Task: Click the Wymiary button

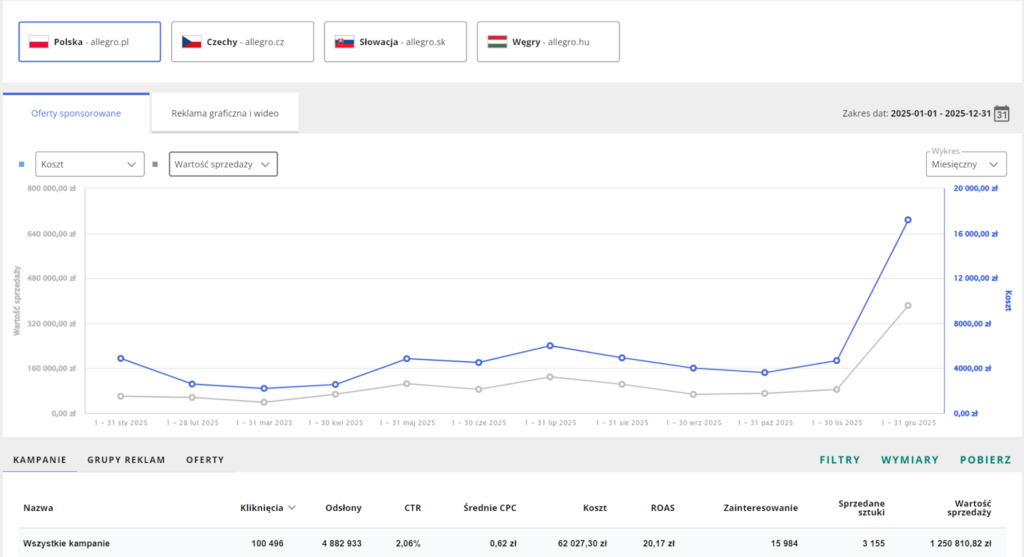Action: [x=909, y=460]
